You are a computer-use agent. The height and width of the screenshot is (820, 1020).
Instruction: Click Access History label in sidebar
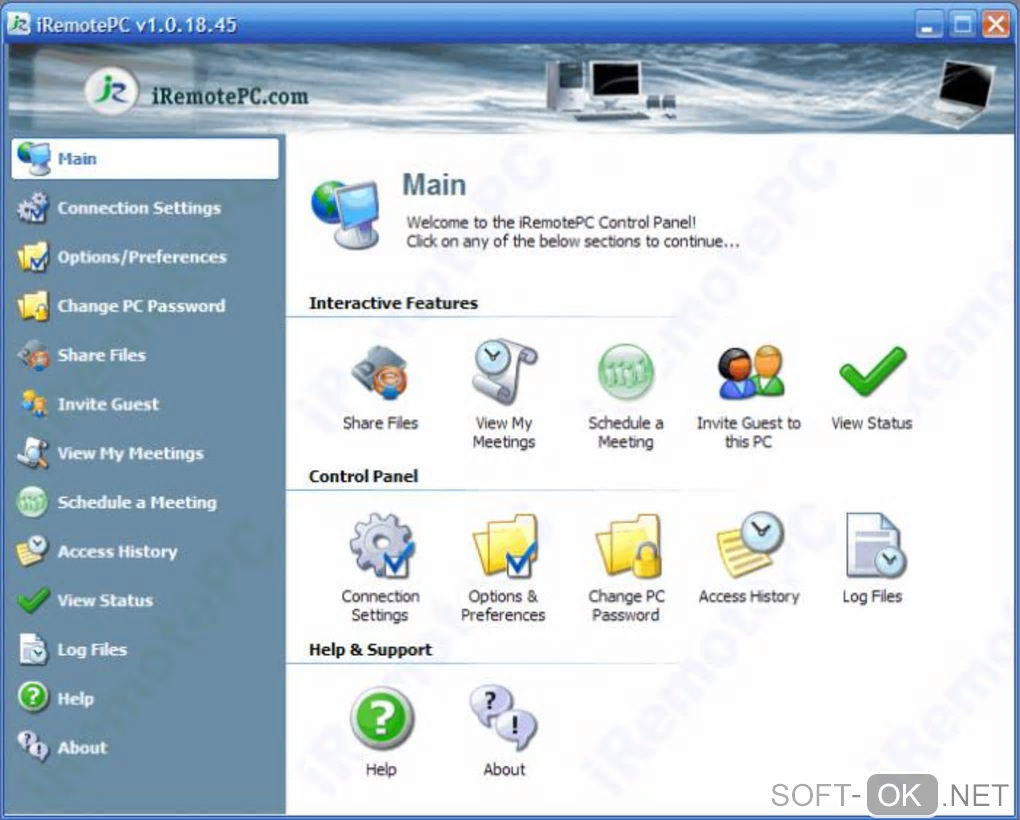117,551
